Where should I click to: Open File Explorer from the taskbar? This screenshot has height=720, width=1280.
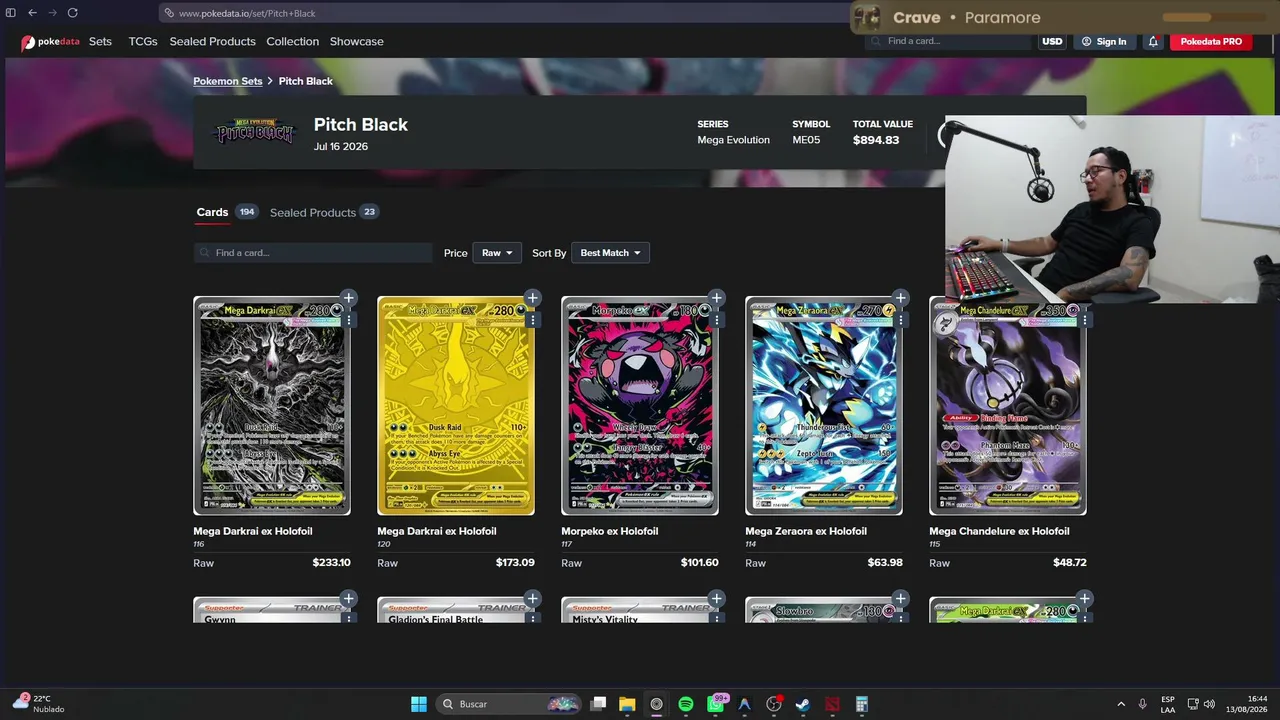point(627,704)
